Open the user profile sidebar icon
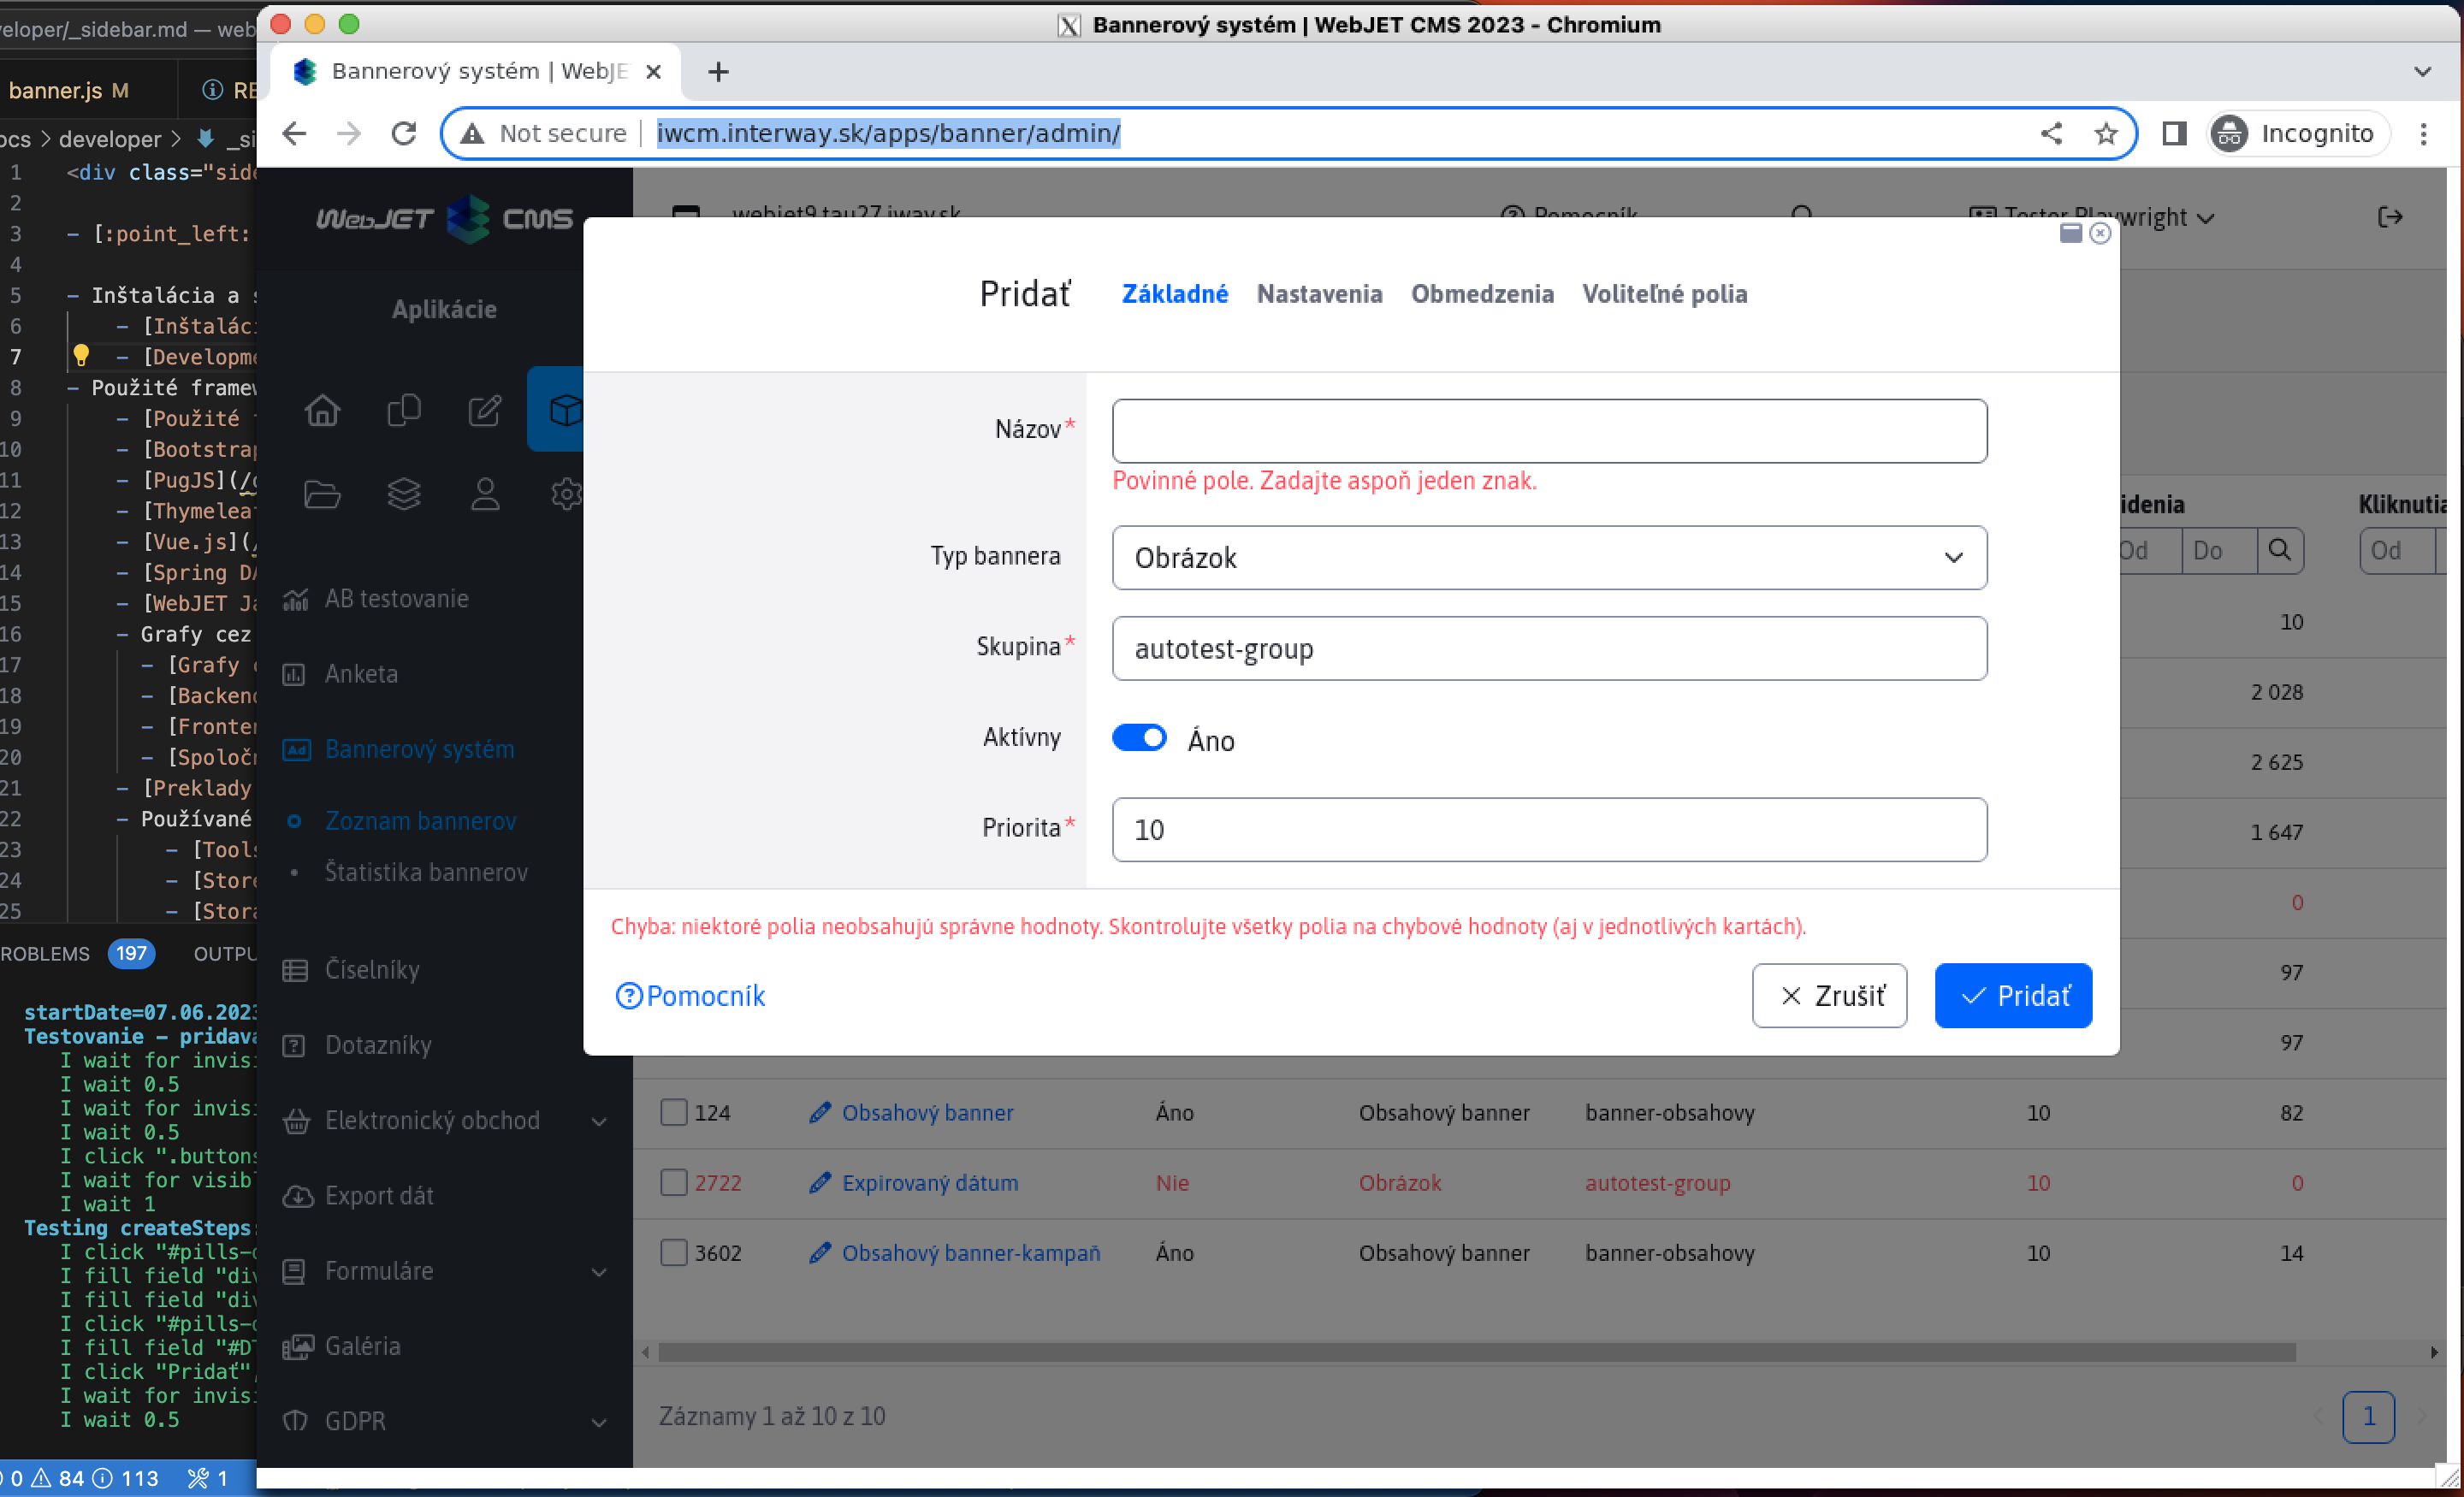The width and height of the screenshot is (2464, 1497). [x=485, y=494]
